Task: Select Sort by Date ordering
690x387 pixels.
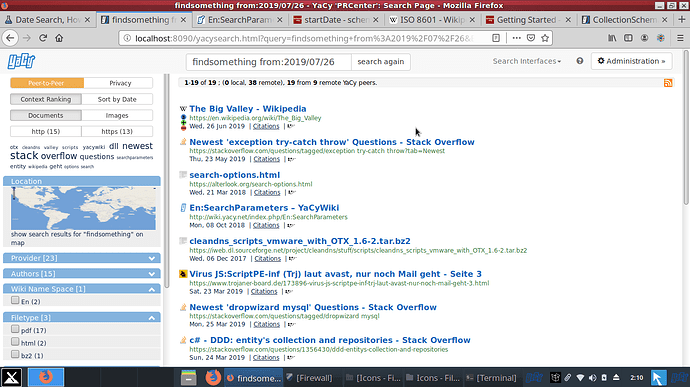Action: click(117, 99)
